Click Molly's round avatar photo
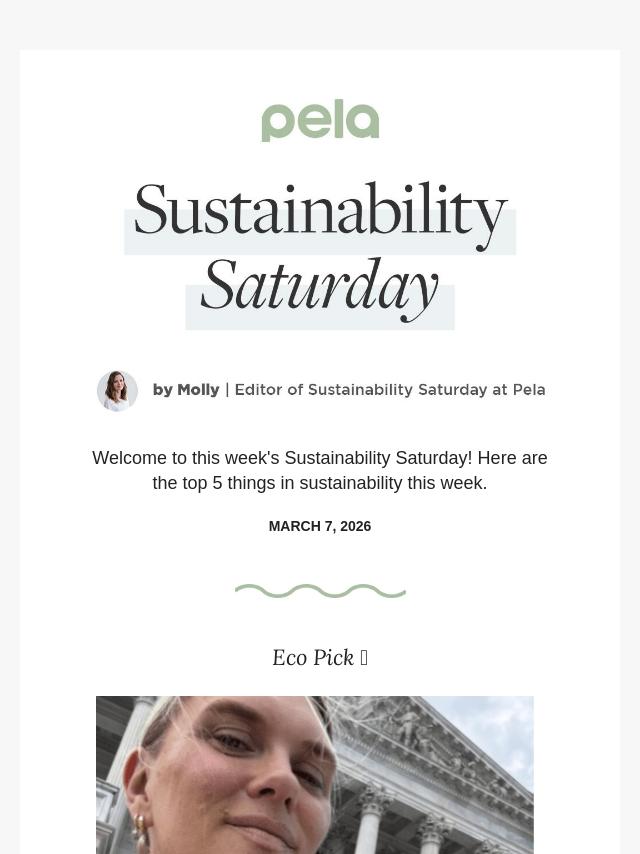 (117, 390)
